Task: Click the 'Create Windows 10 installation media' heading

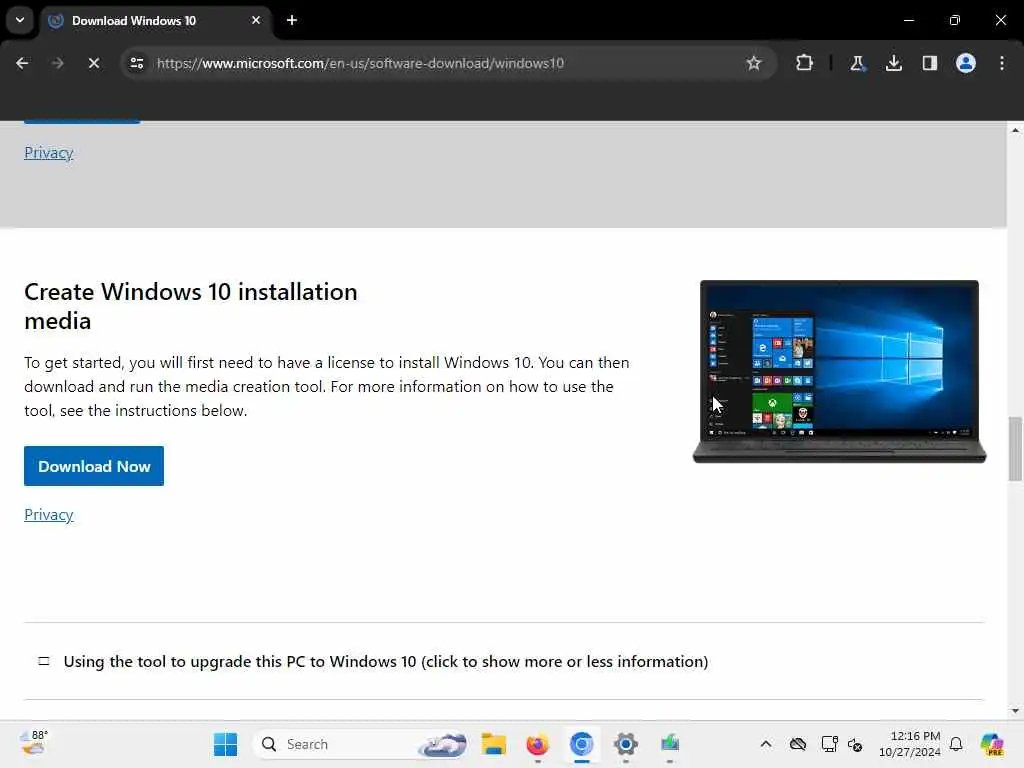Action: pyautogui.click(x=191, y=306)
